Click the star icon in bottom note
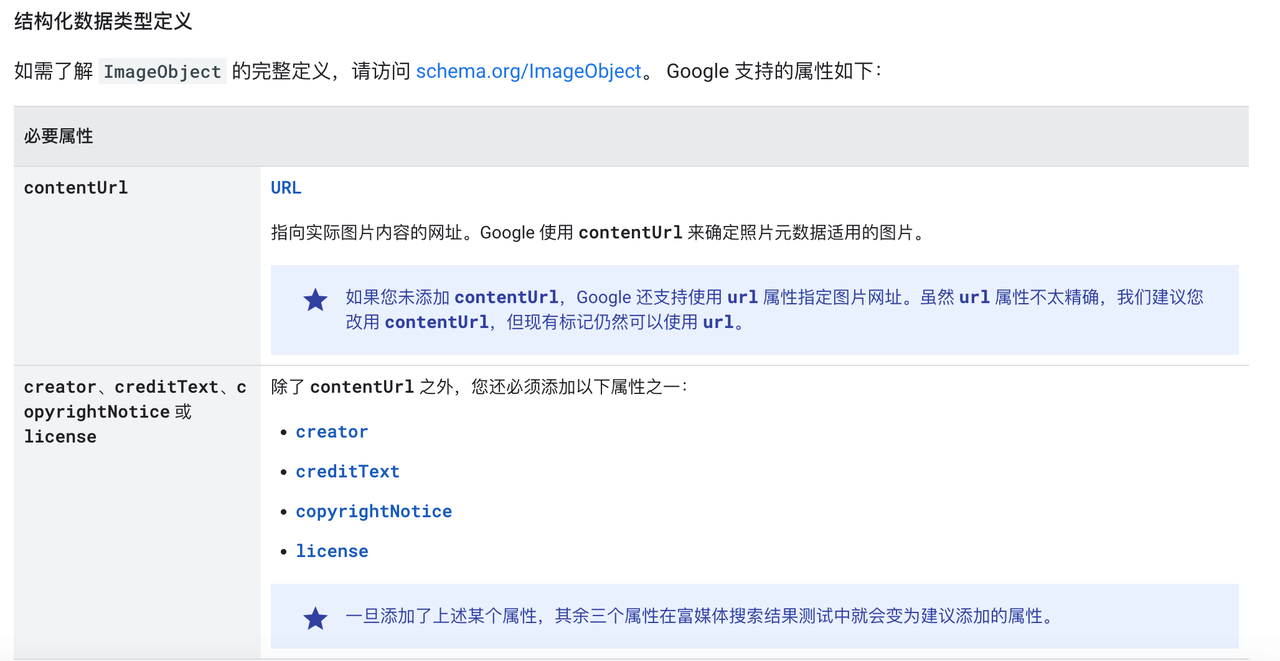Screen dimensions: 1280x661 [316, 618]
